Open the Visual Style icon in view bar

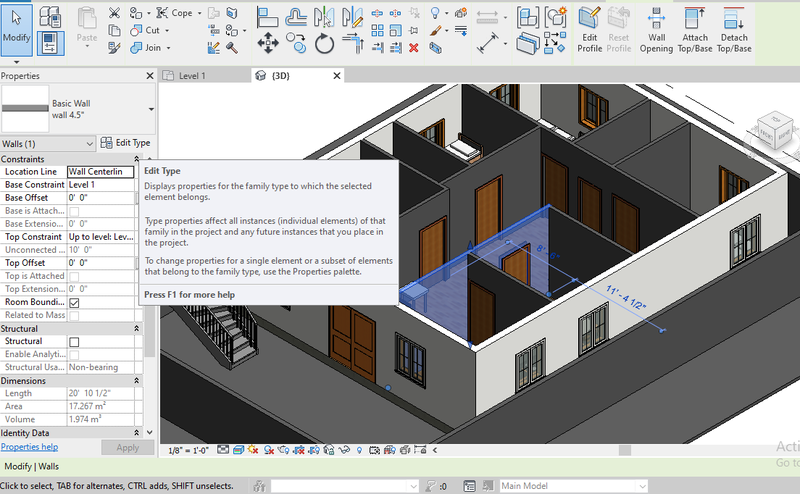click(238, 450)
